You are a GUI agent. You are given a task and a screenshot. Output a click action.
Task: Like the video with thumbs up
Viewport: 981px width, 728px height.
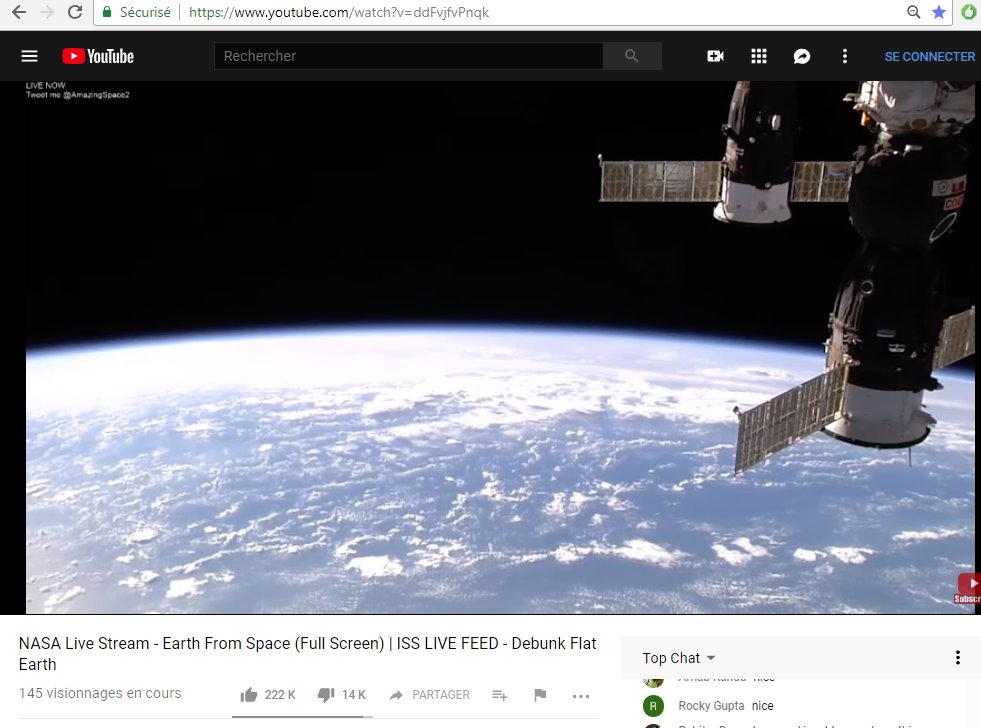[249, 694]
